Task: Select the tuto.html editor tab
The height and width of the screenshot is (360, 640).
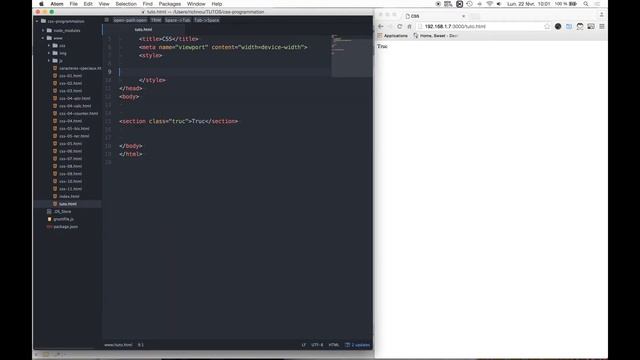Action: pos(143,29)
